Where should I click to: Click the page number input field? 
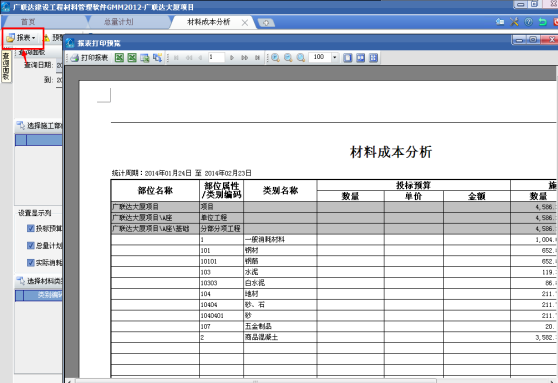click(x=216, y=57)
